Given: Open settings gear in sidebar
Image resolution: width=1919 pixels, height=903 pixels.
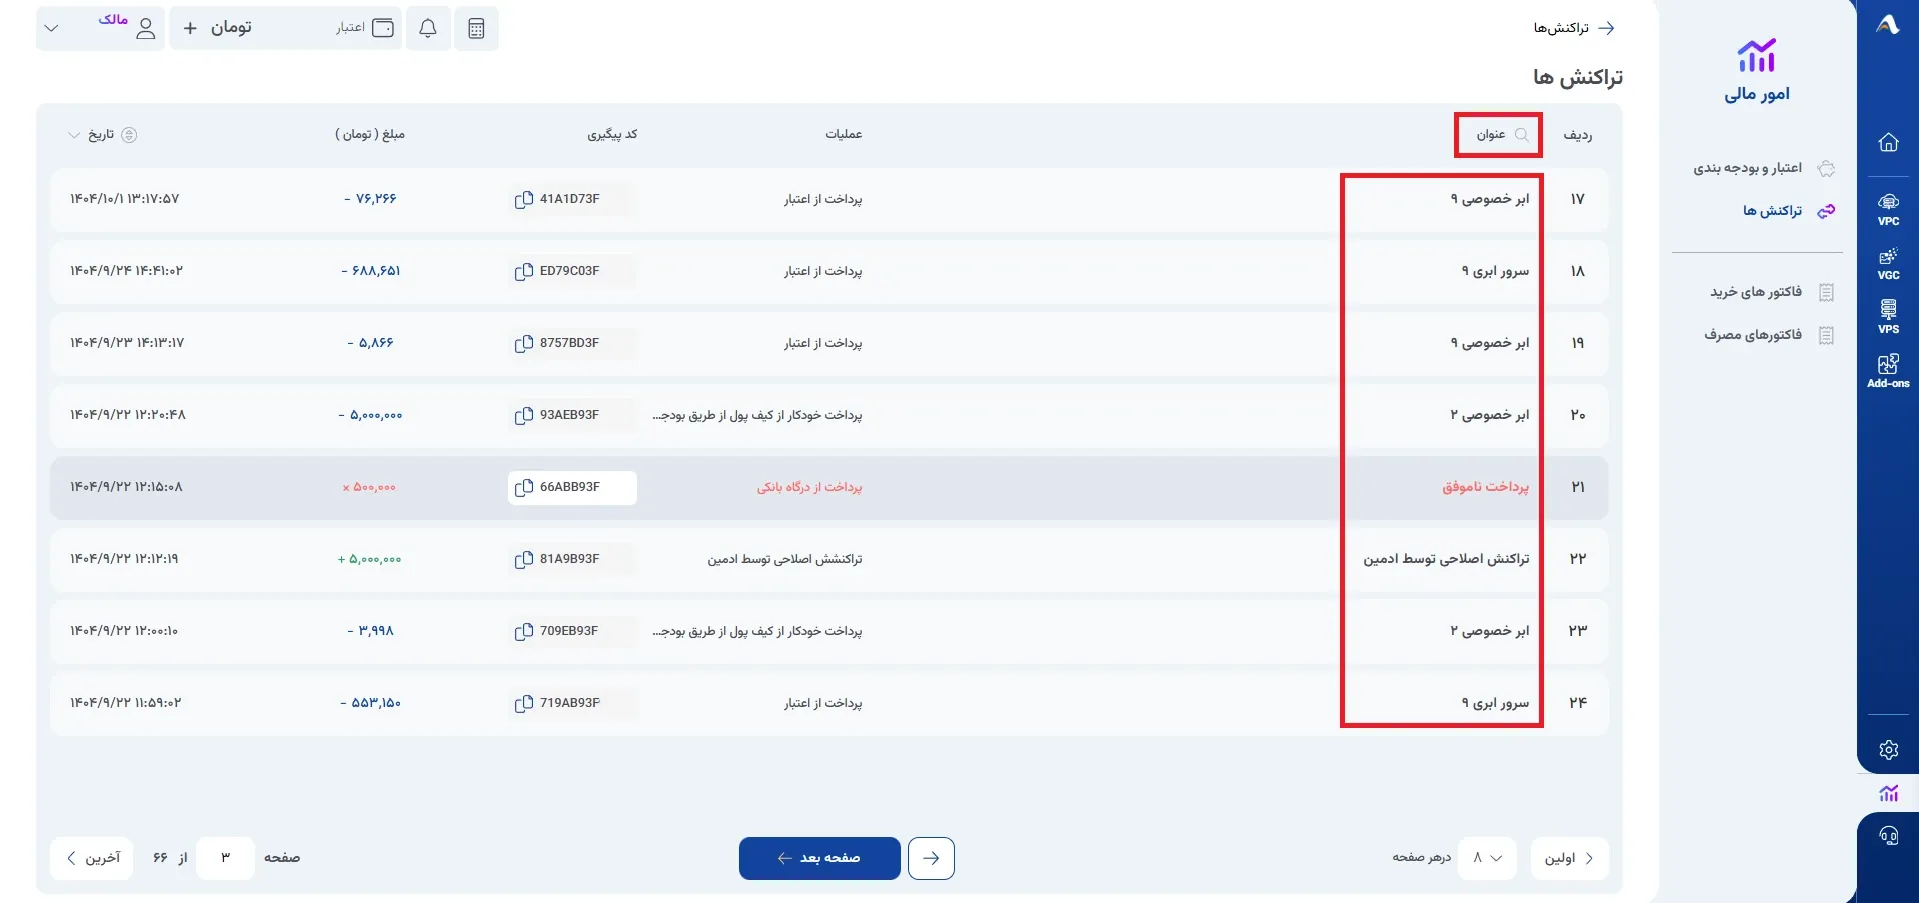Looking at the screenshot, I should click(1888, 750).
